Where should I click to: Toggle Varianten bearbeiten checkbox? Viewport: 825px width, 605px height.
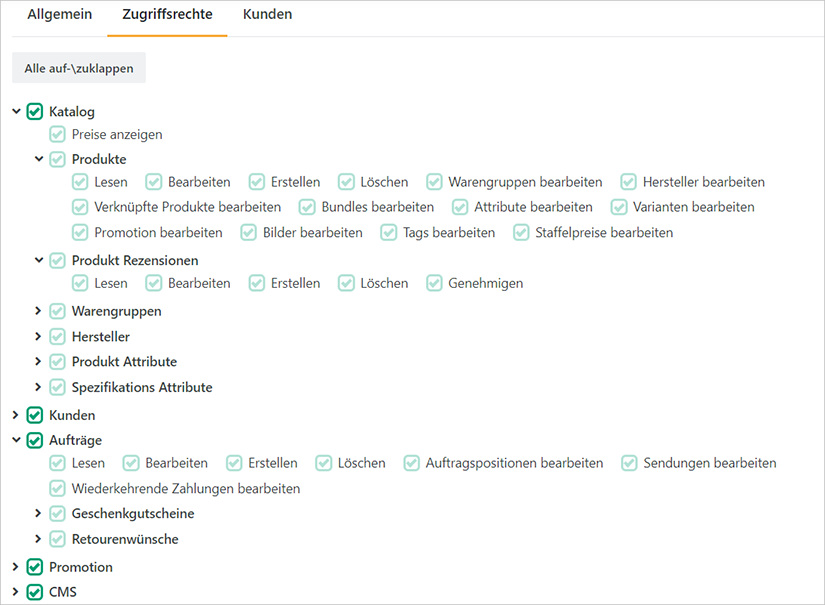(619, 207)
